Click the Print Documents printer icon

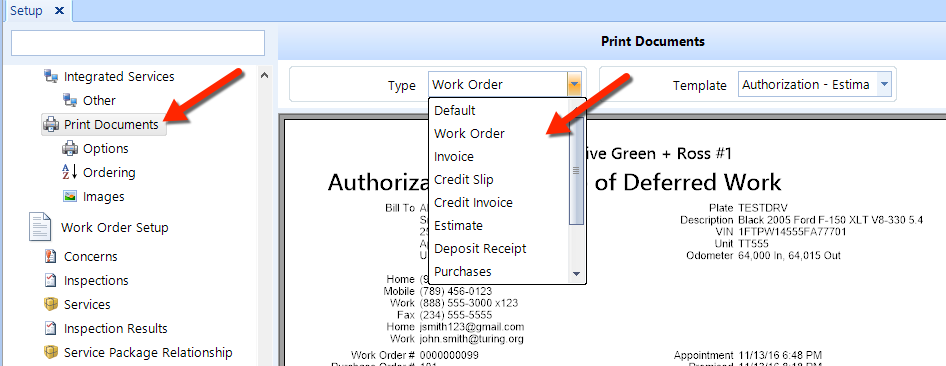(x=51, y=125)
